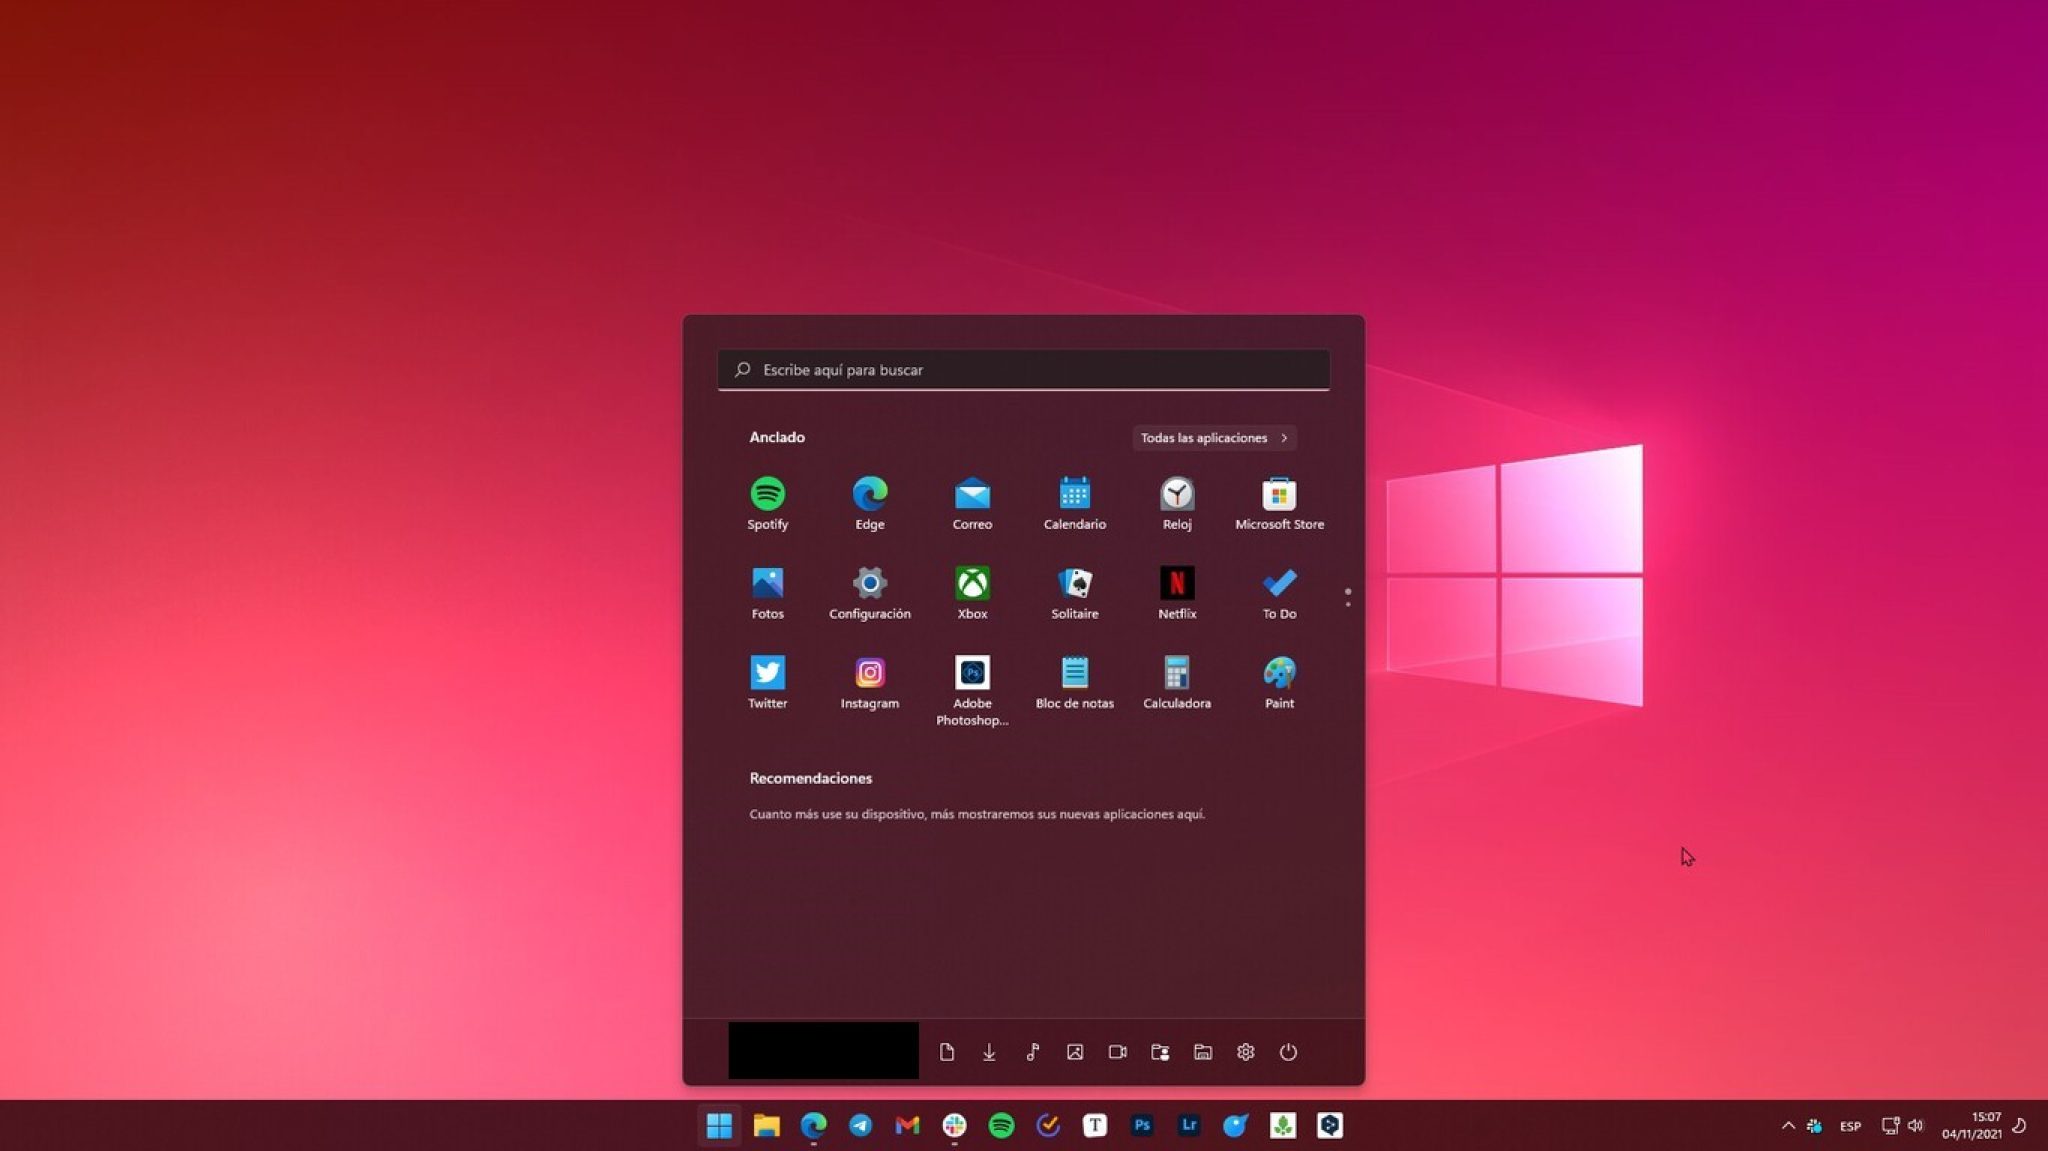Expand the Todas las aplicaciones chevron arrow
This screenshot has height=1151, width=2048.
tap(1283, 437)
